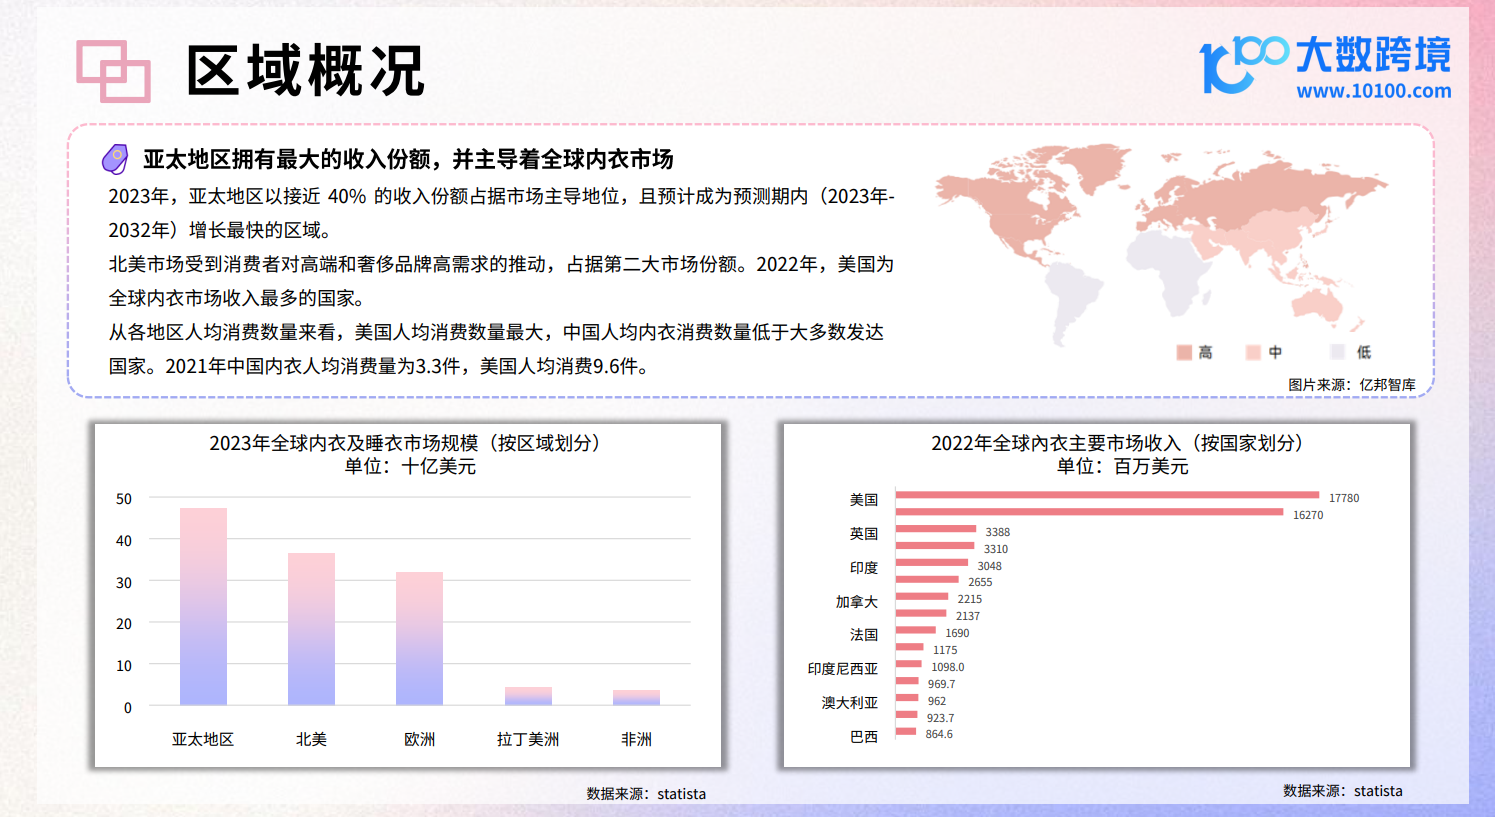This screenshot has height=817, width=1495.
Task: Click the 欧洲 bar in the column chart
Action: 419,639
